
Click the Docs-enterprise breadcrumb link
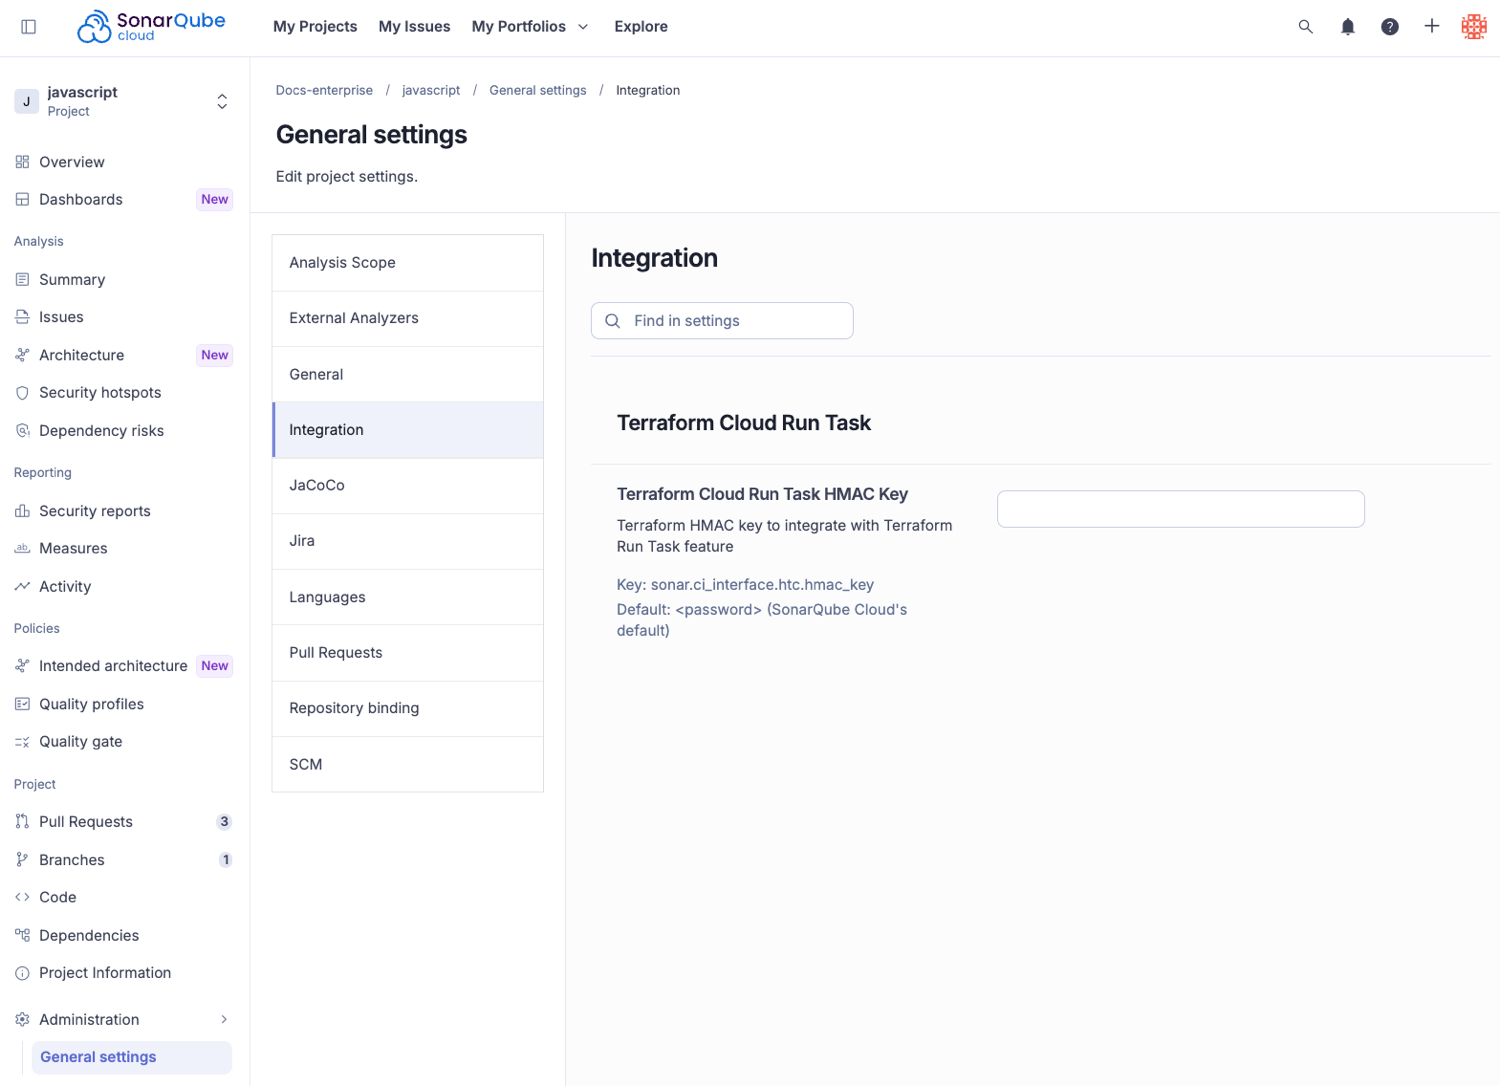(x=324, y=90)
